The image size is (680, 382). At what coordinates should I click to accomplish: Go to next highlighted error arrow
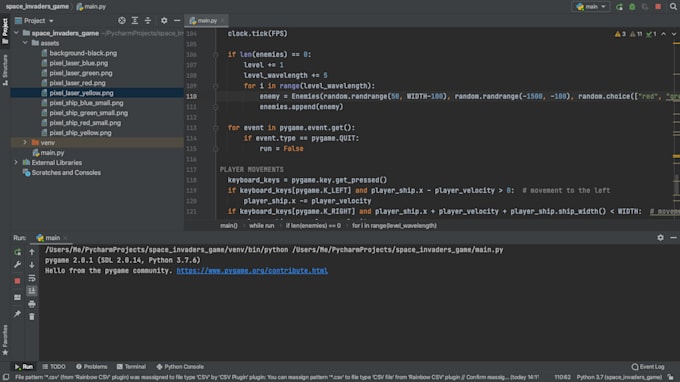click(673, 34)
